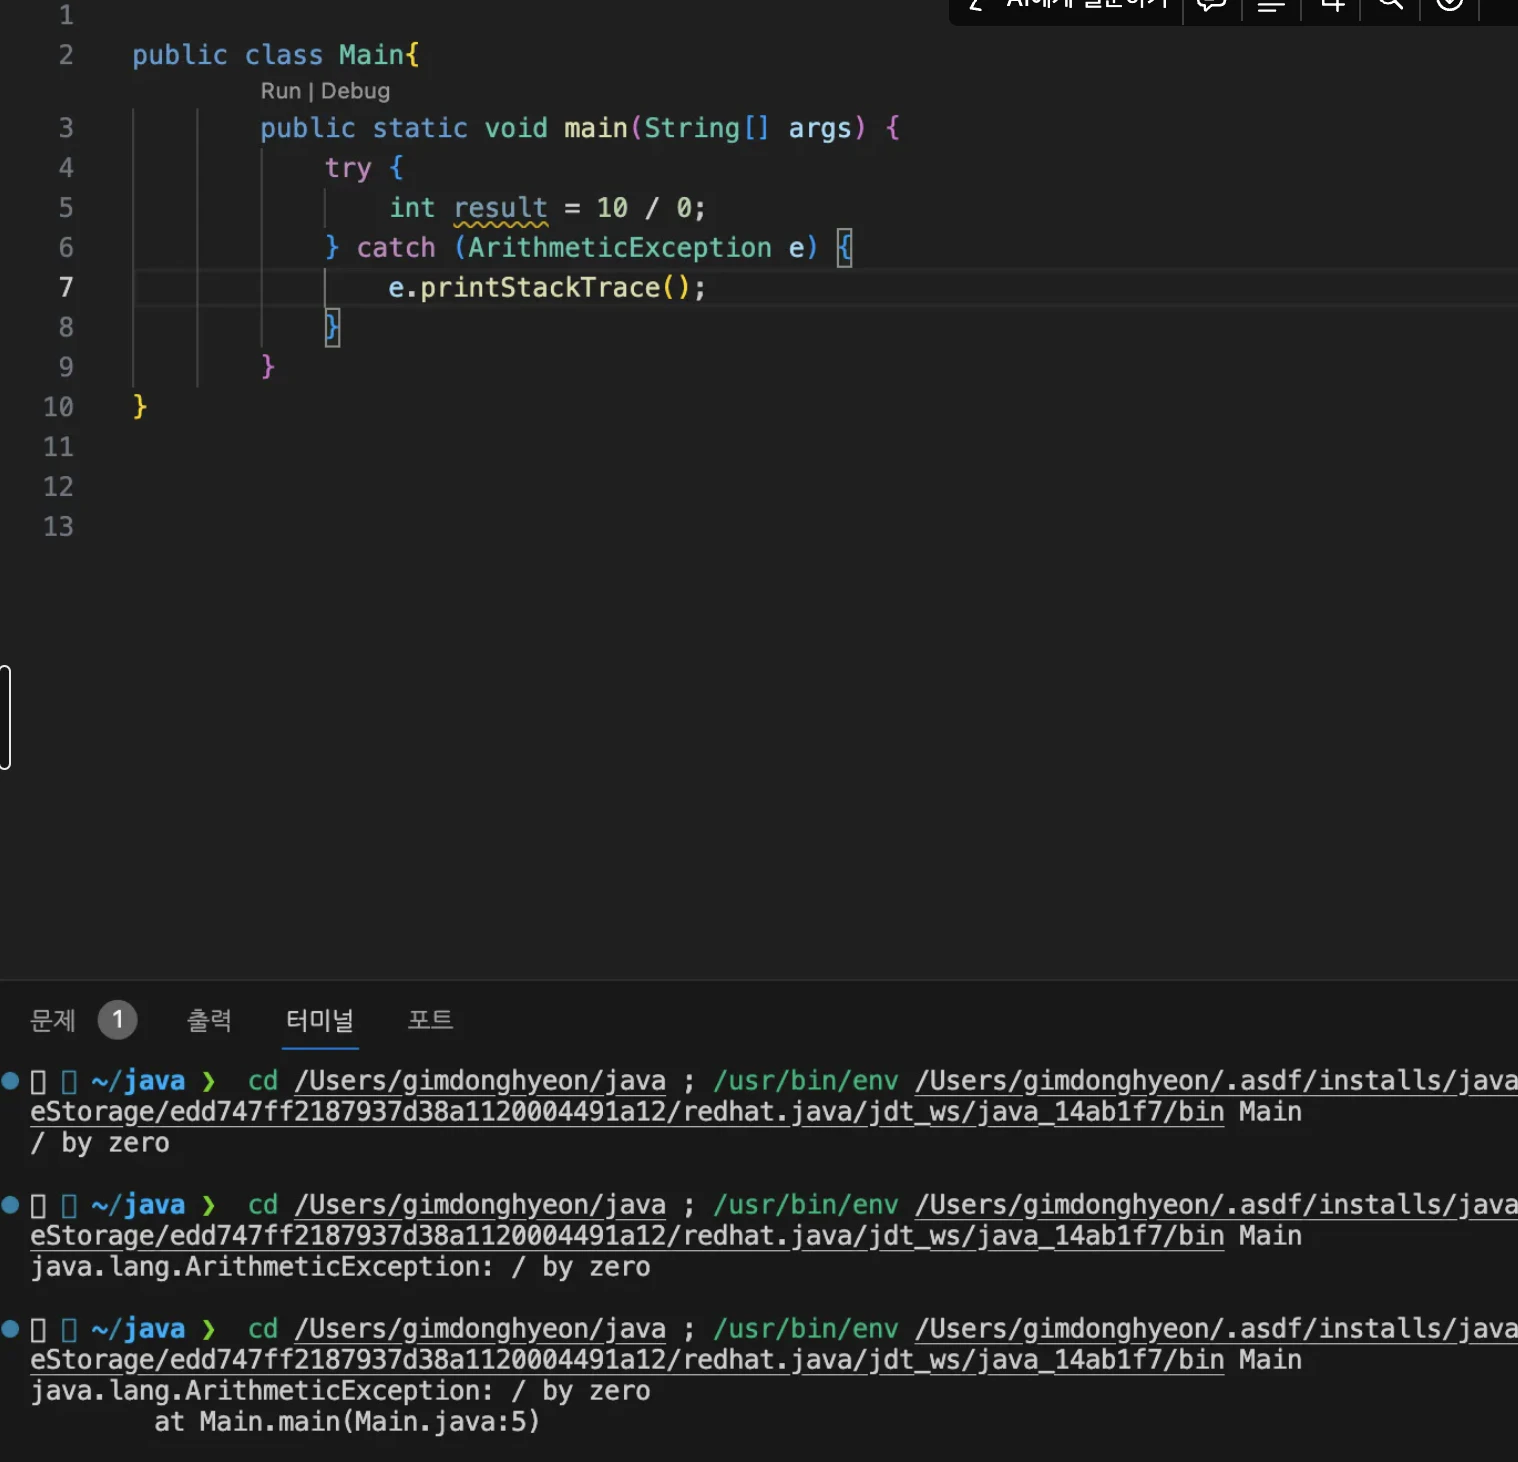Click the final 'java.lang.ArithmeticException: / by zero' terminal line

coord(340,1391)
